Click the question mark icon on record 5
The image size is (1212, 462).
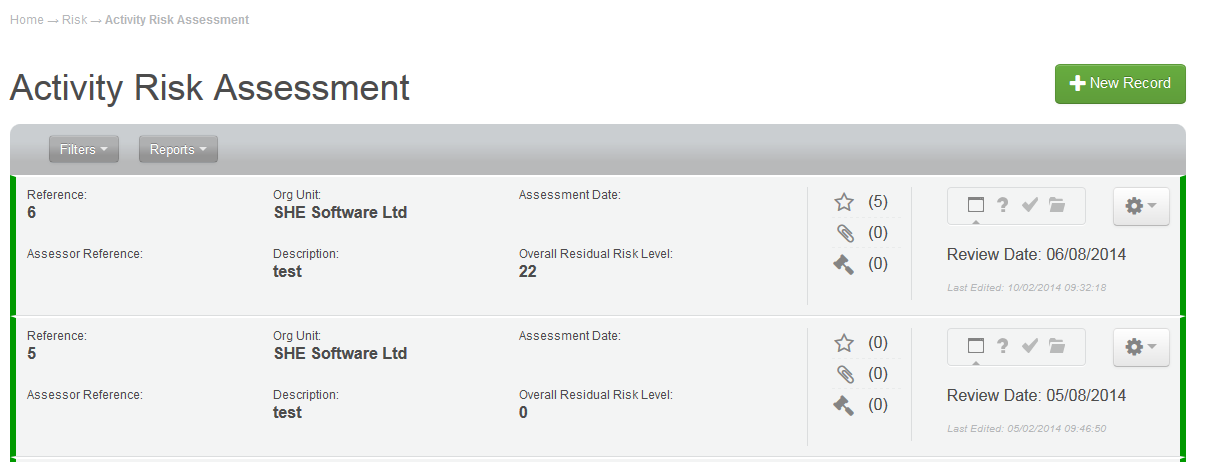[x=1003, y=346]
